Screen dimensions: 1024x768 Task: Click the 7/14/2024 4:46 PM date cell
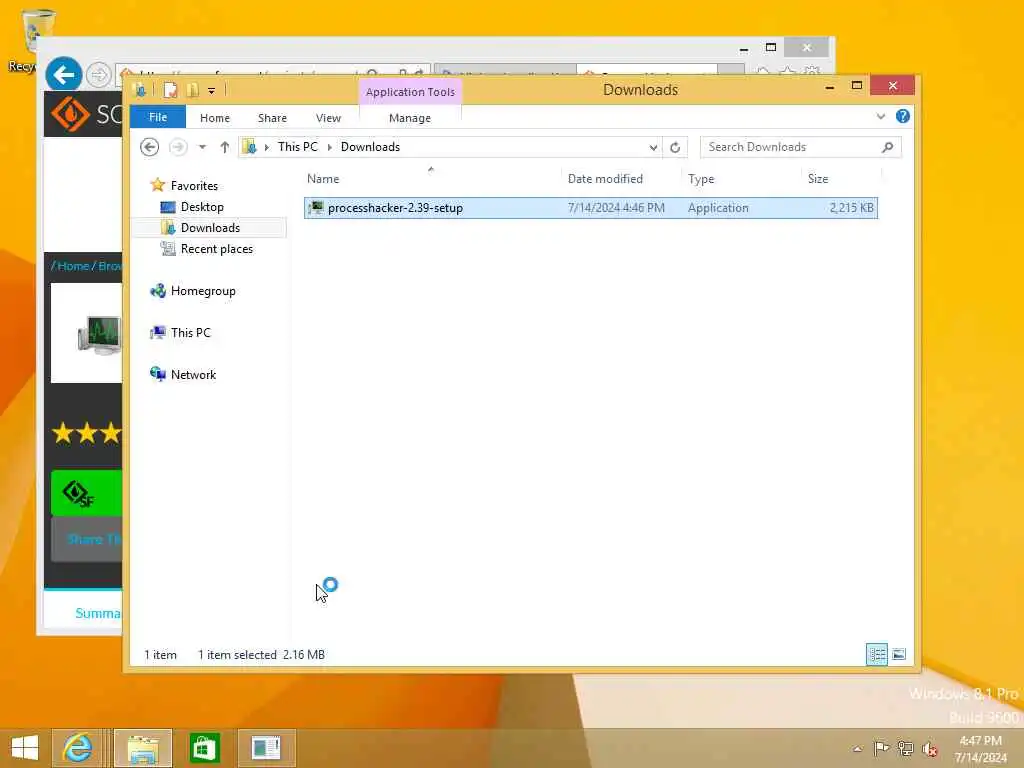(616, 208)
